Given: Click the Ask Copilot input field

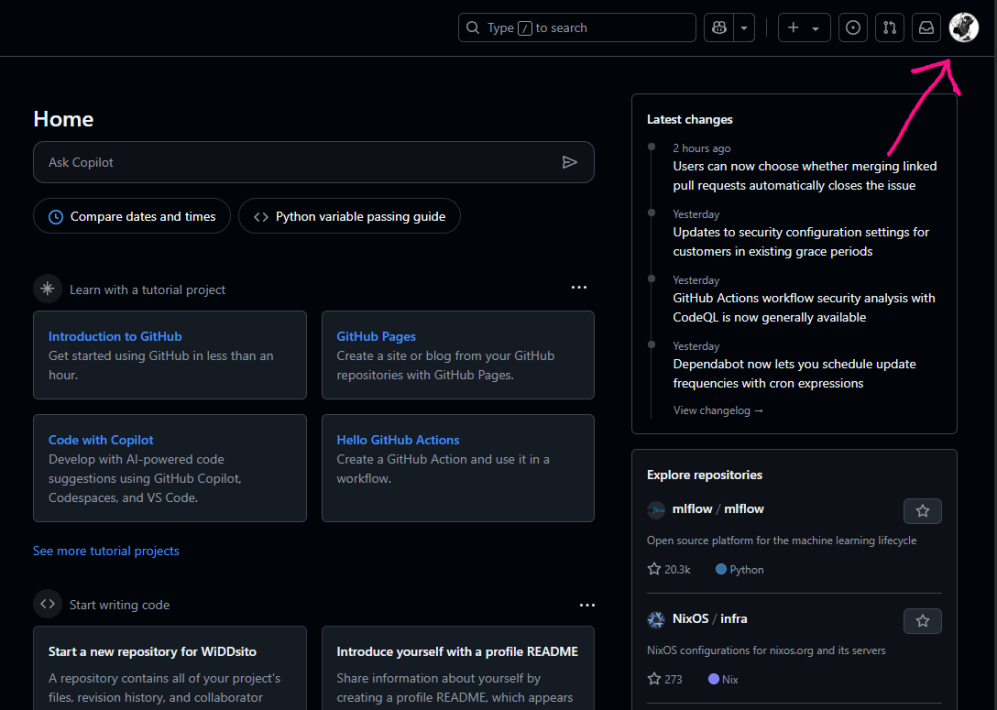Looking at the screenshot, I should [x=313, y=162].
